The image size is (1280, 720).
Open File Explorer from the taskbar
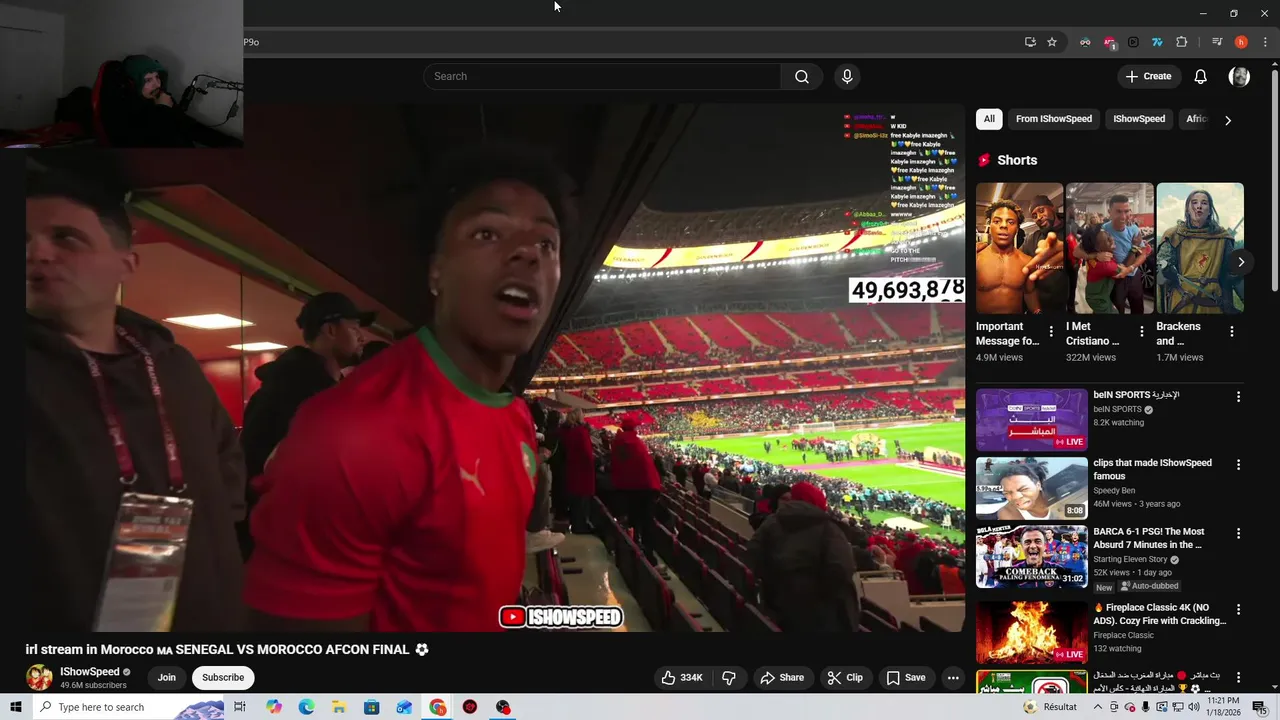click(x=339, y=707)
